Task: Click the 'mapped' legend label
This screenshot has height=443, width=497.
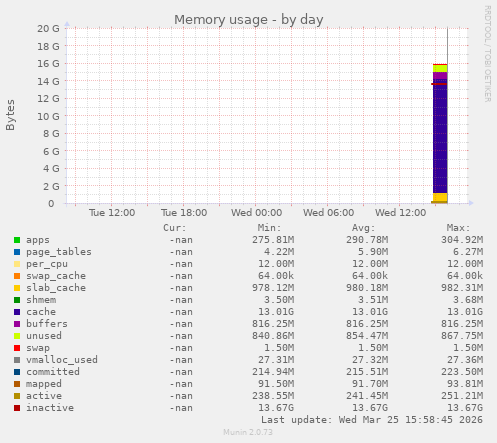Action: pyautogui.click(x=44, y=384)
